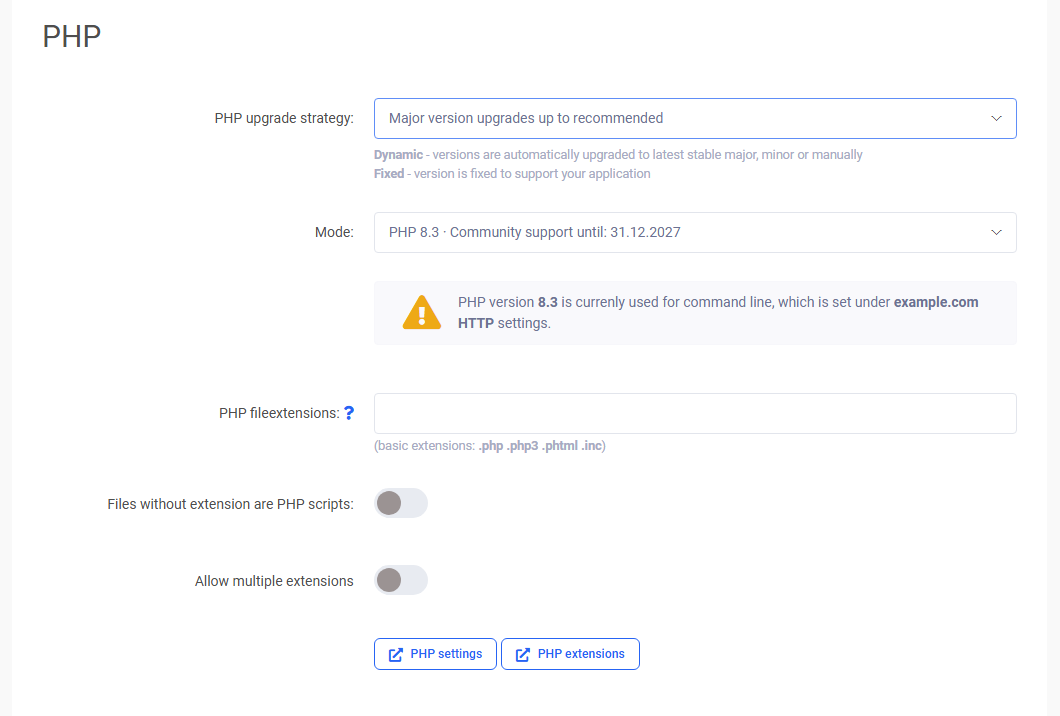Screen dimensions: 1060x716
Task: Click the PHP upgrade strategy label
Action: 284,118
